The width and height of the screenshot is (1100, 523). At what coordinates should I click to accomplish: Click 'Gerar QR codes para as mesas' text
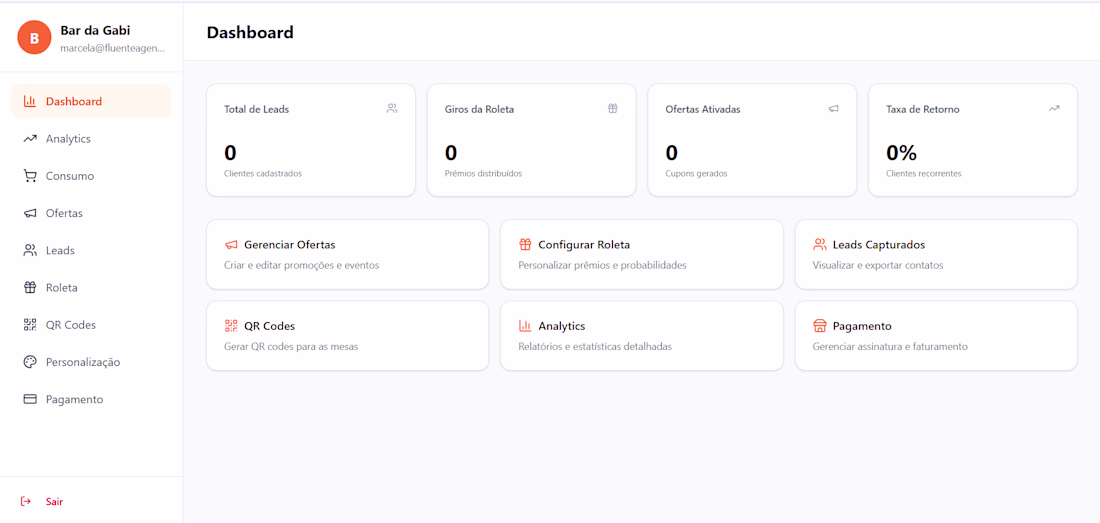(291, 346)
